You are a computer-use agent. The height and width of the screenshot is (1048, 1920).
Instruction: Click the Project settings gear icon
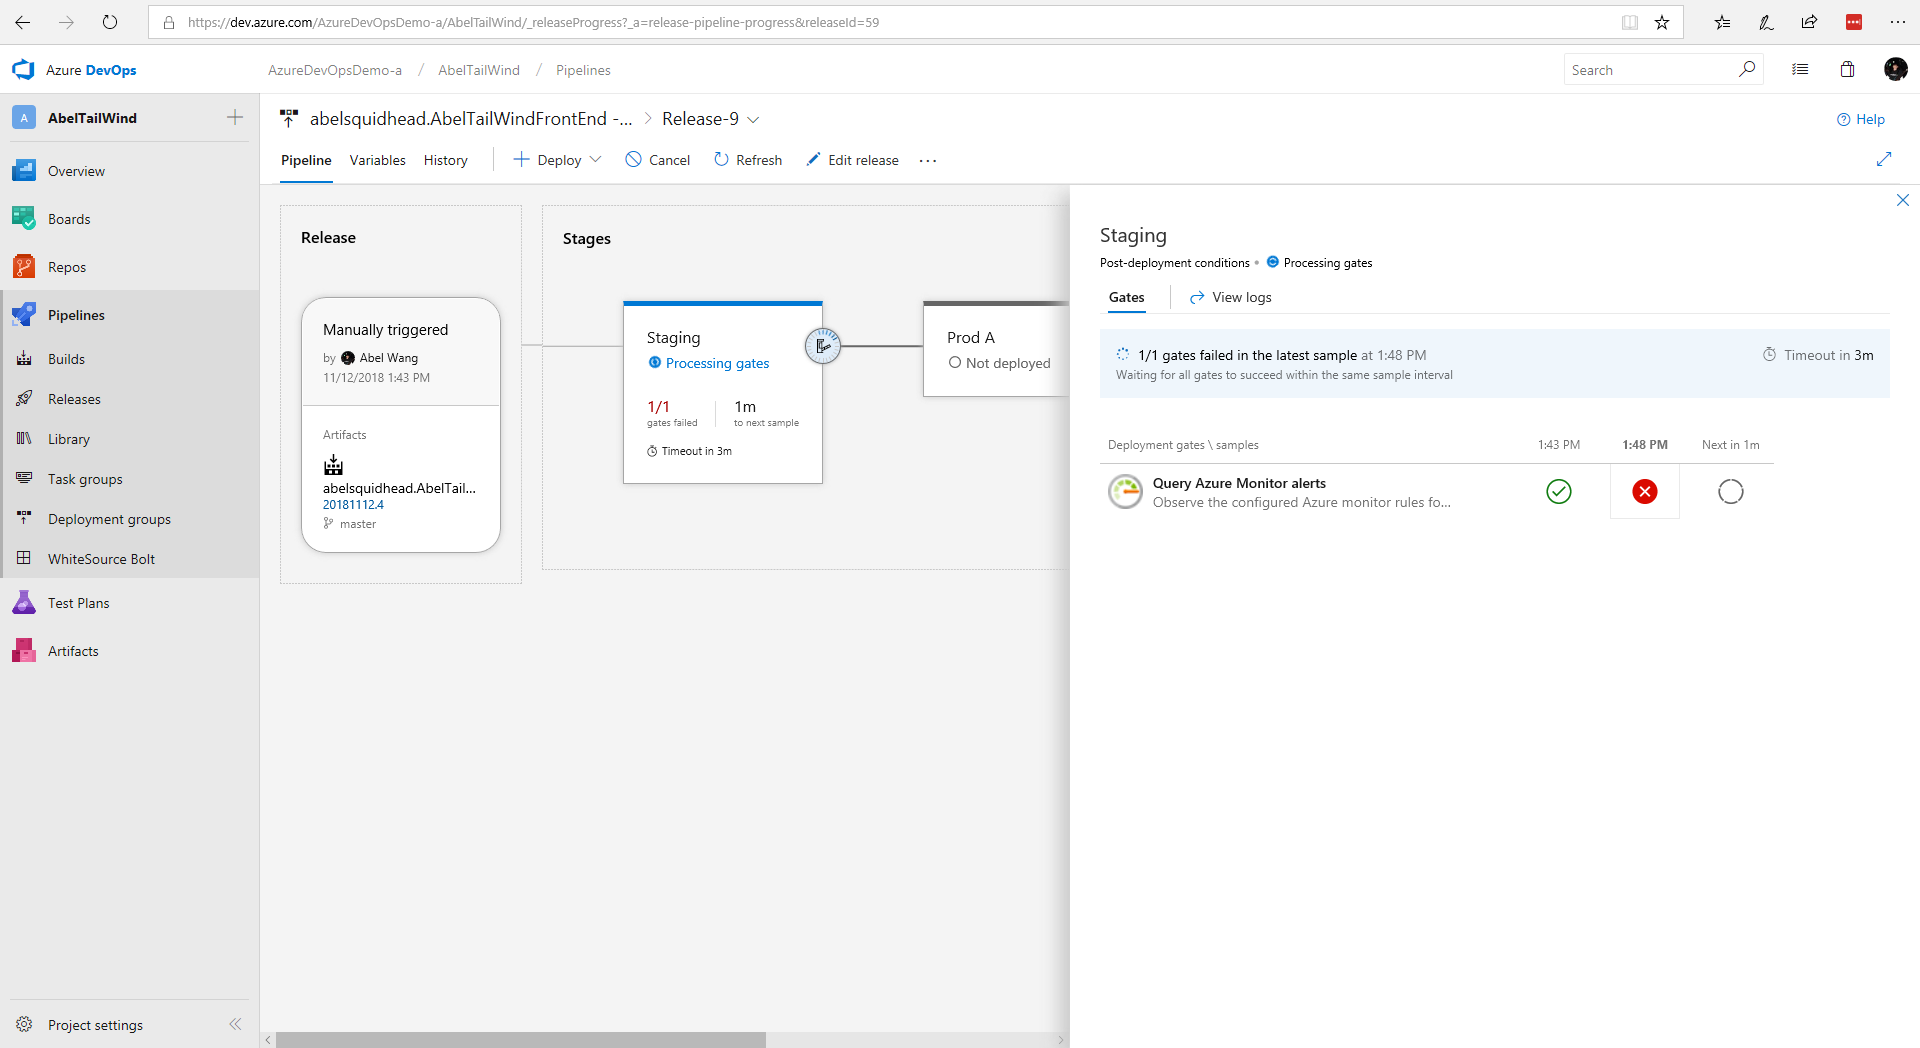24,1025
